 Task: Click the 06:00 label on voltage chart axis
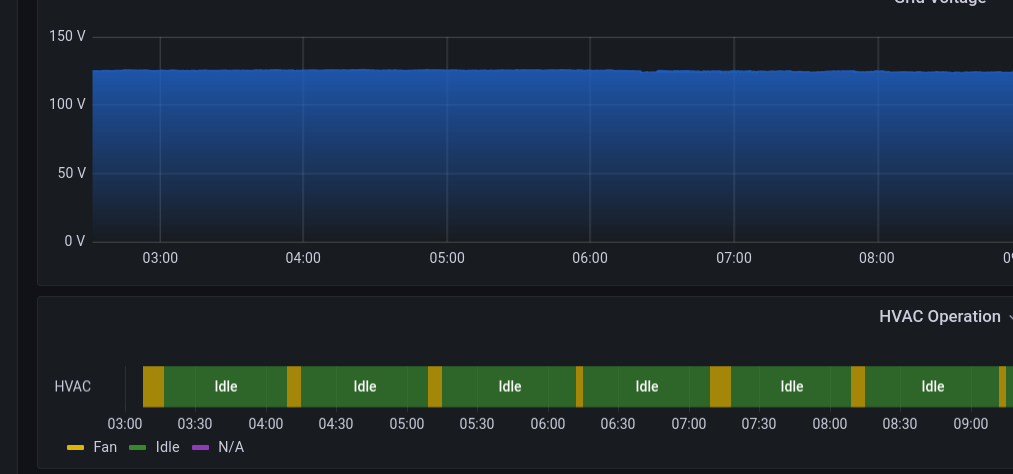coord(590,258)
